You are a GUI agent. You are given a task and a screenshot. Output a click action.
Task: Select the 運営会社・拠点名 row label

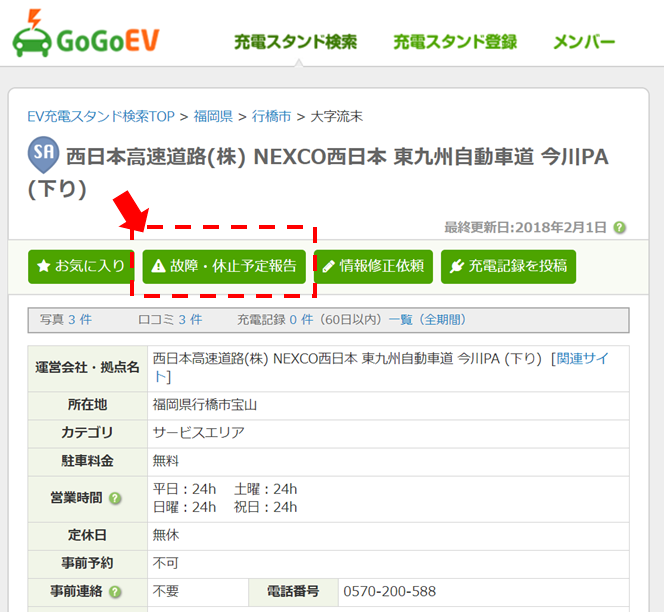click(88, 368)
